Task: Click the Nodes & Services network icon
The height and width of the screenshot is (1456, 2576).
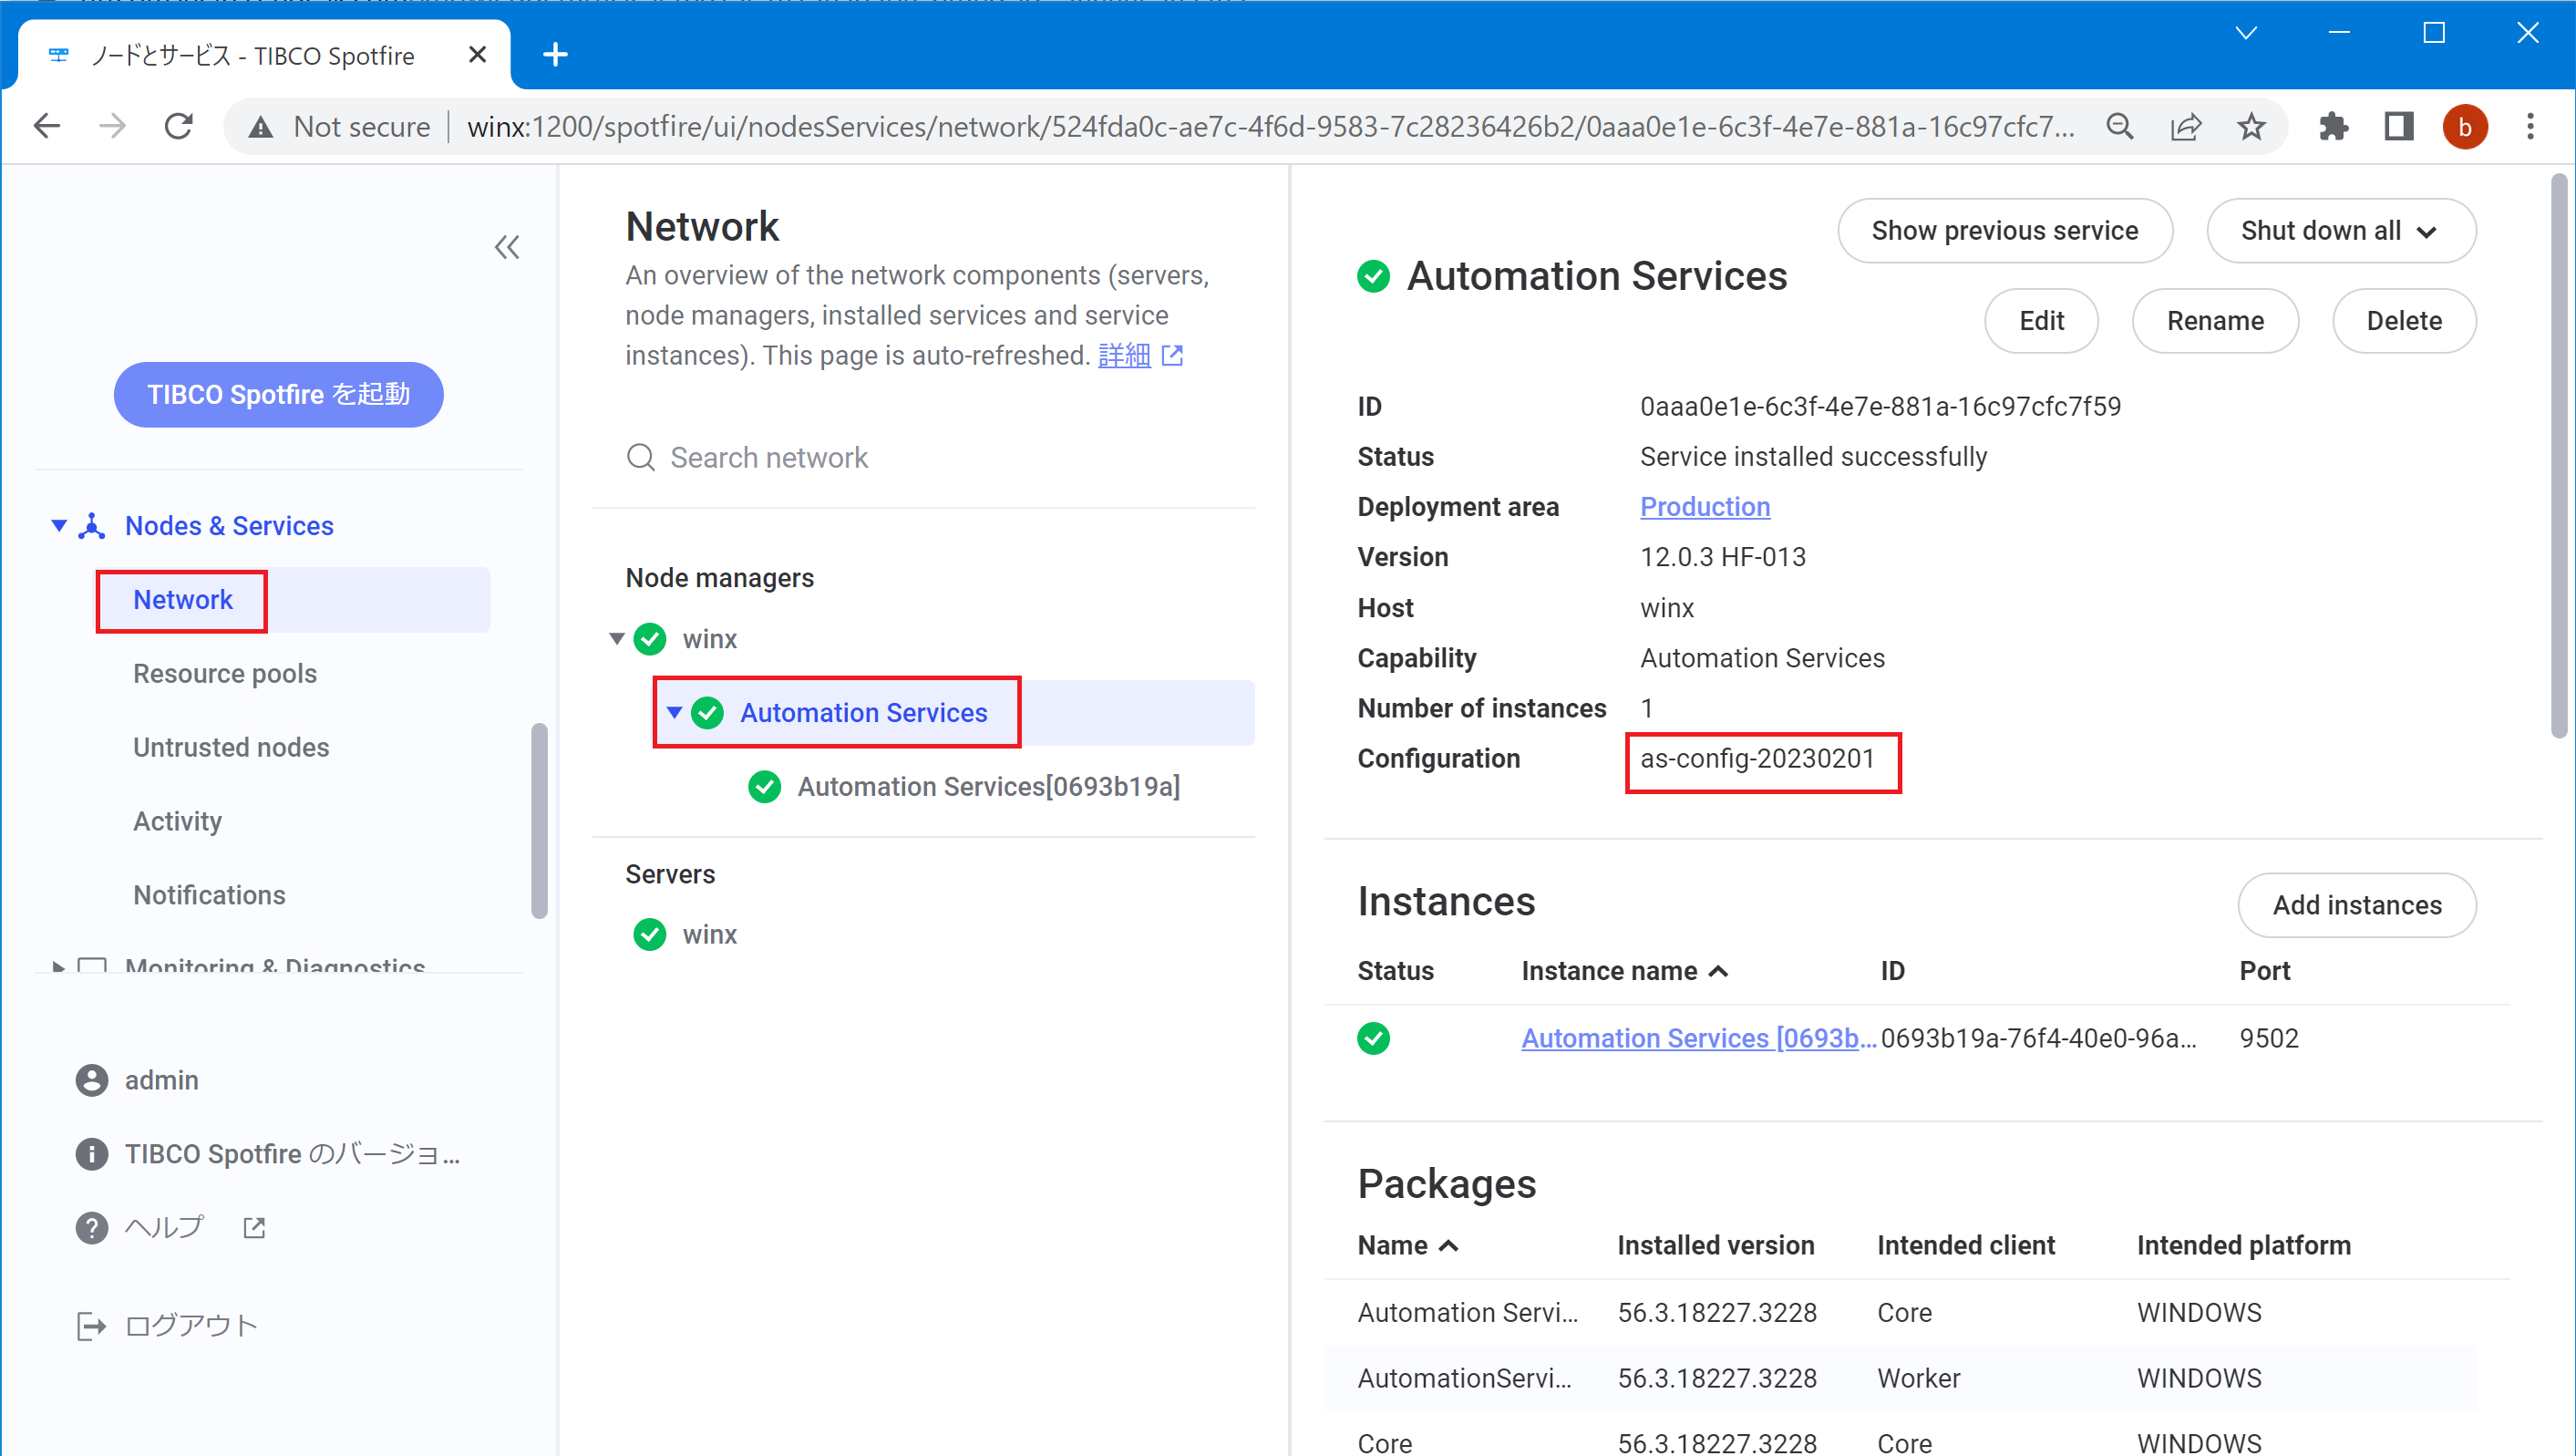Action: coord(92,526)
